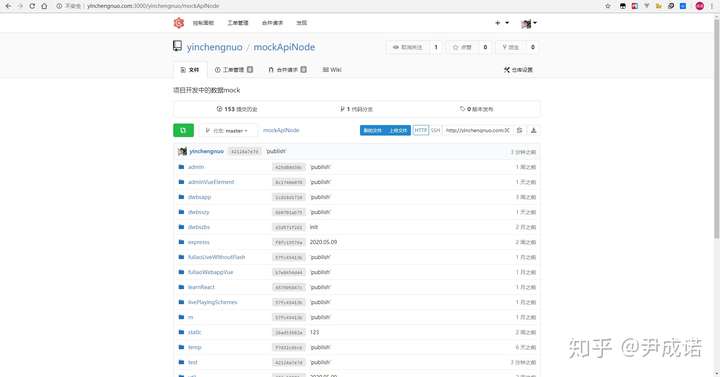This screenshot has height=377, width=720.
Task: Open the plus create-new dropdown
Action: pos(502,23)
